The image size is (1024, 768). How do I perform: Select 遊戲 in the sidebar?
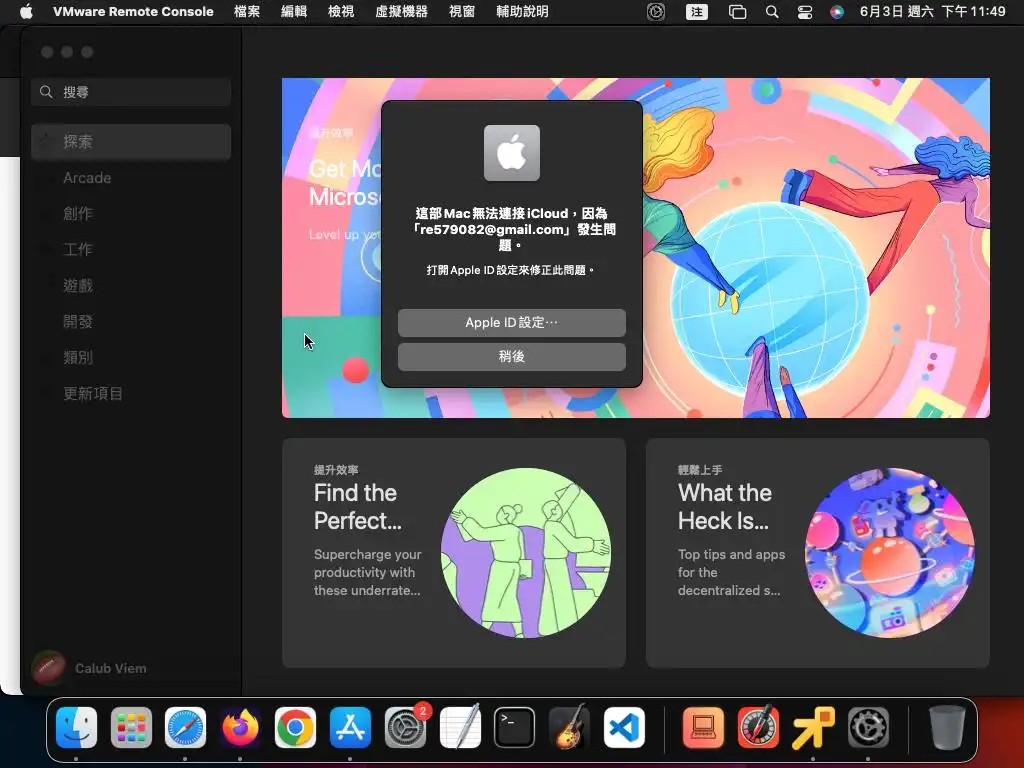pyautogui.click(x=131, y=285)
